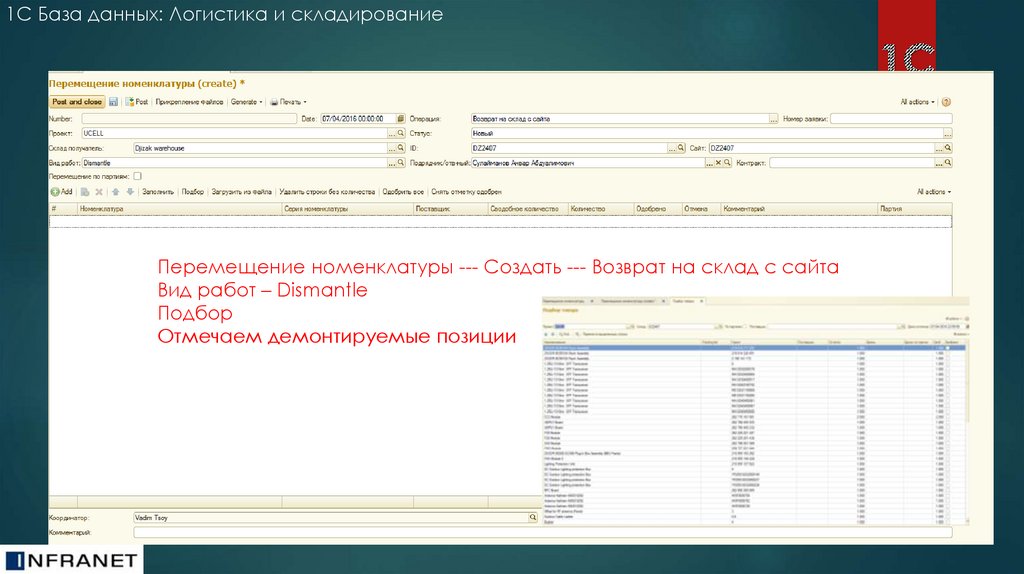1024x574 pixels.
Task: Click Загрузить из файла button
Action: click(242, 192)
